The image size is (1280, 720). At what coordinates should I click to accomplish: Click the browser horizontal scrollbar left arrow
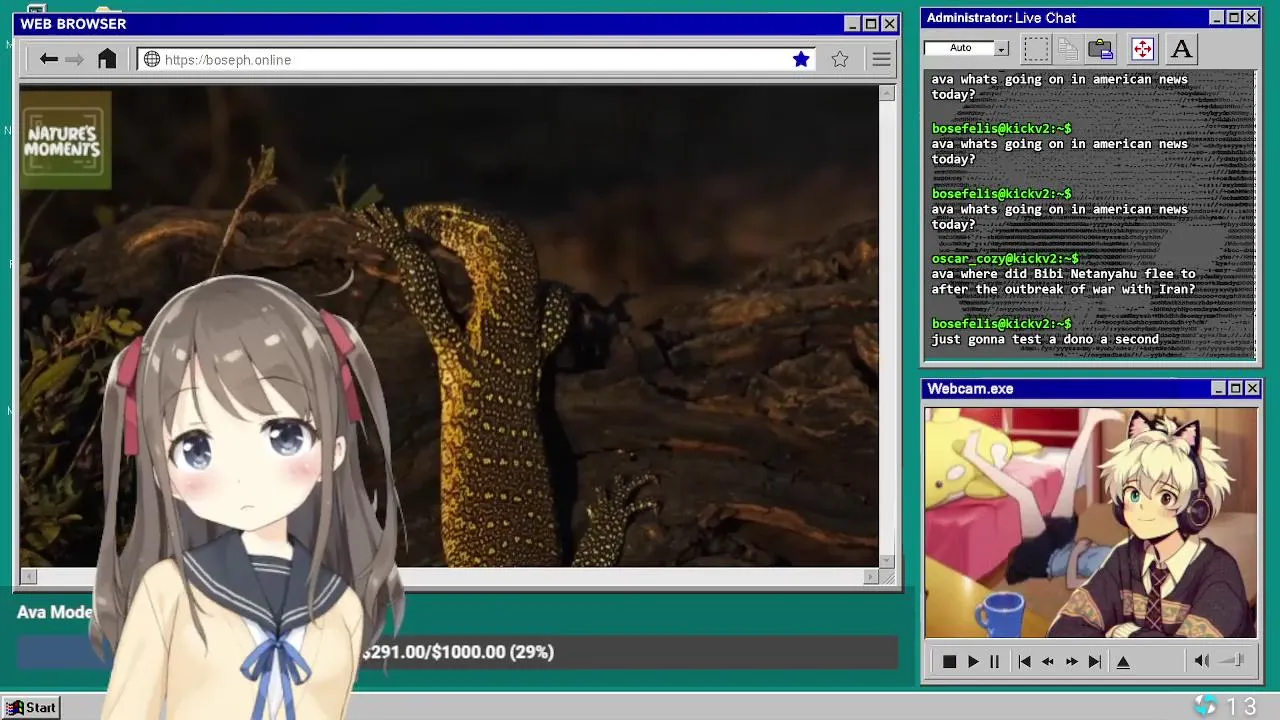point(28,576)
